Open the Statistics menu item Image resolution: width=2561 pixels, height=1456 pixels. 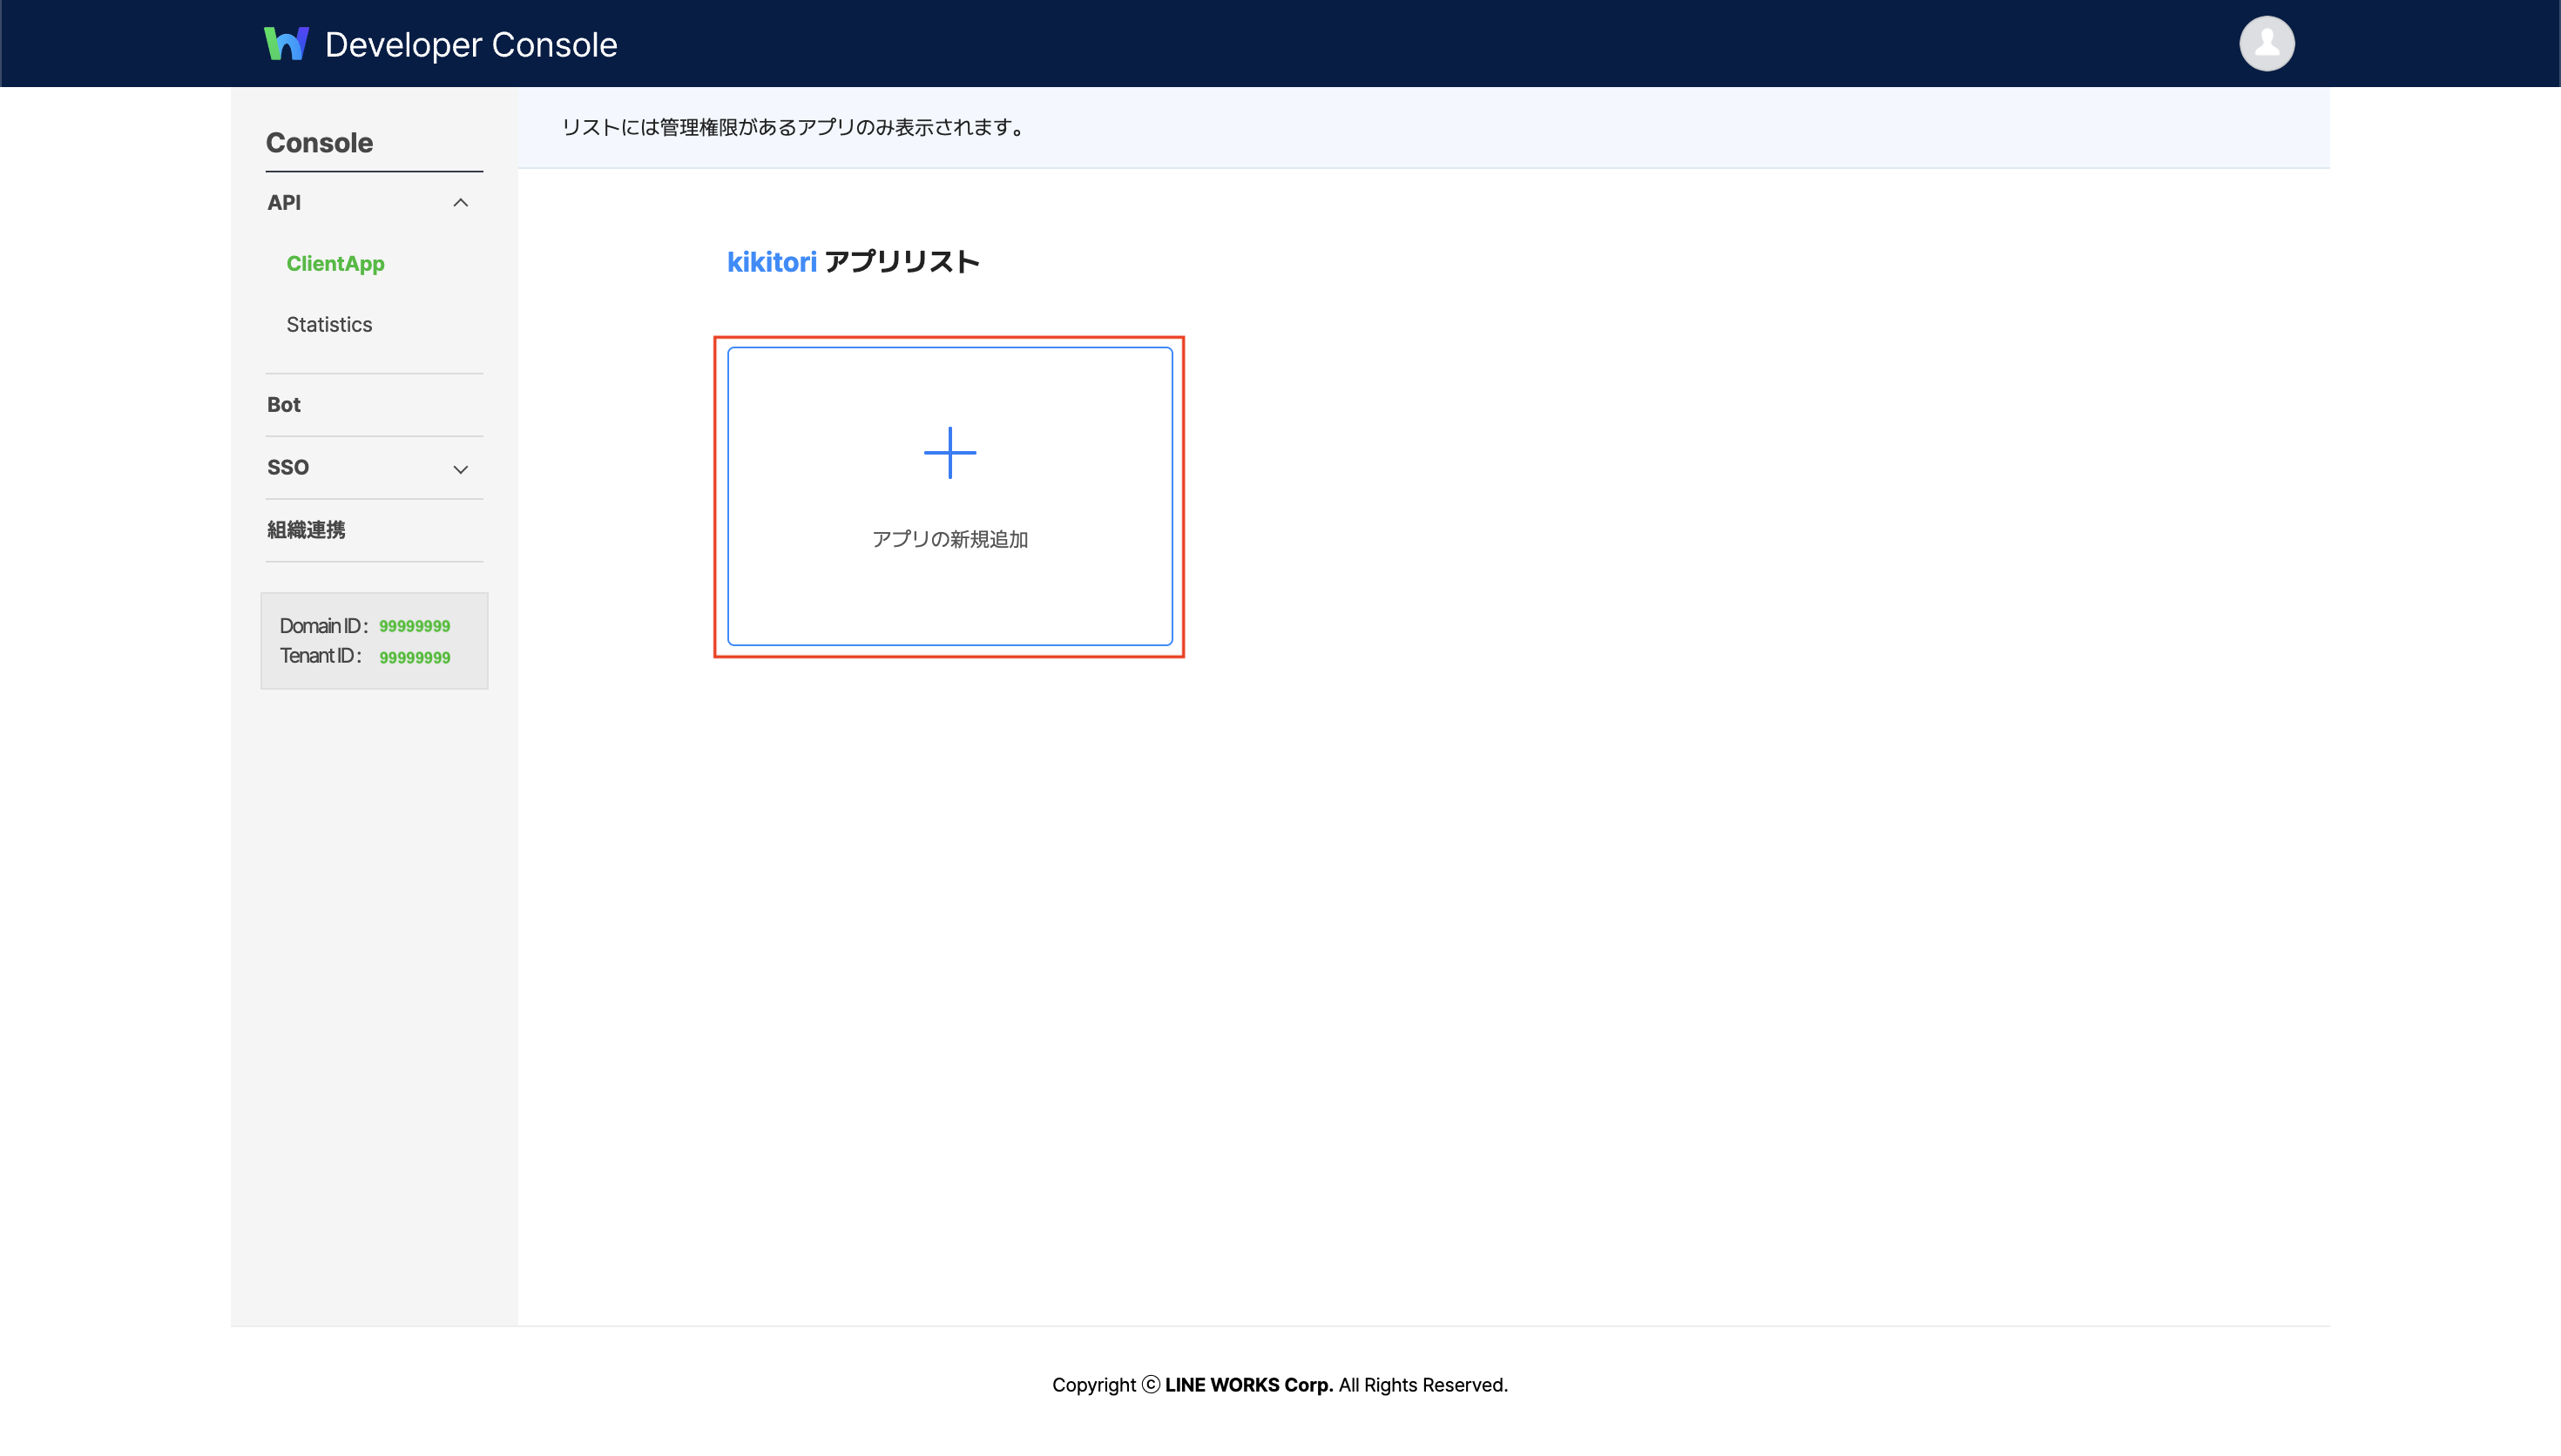[x=329, y=325]
